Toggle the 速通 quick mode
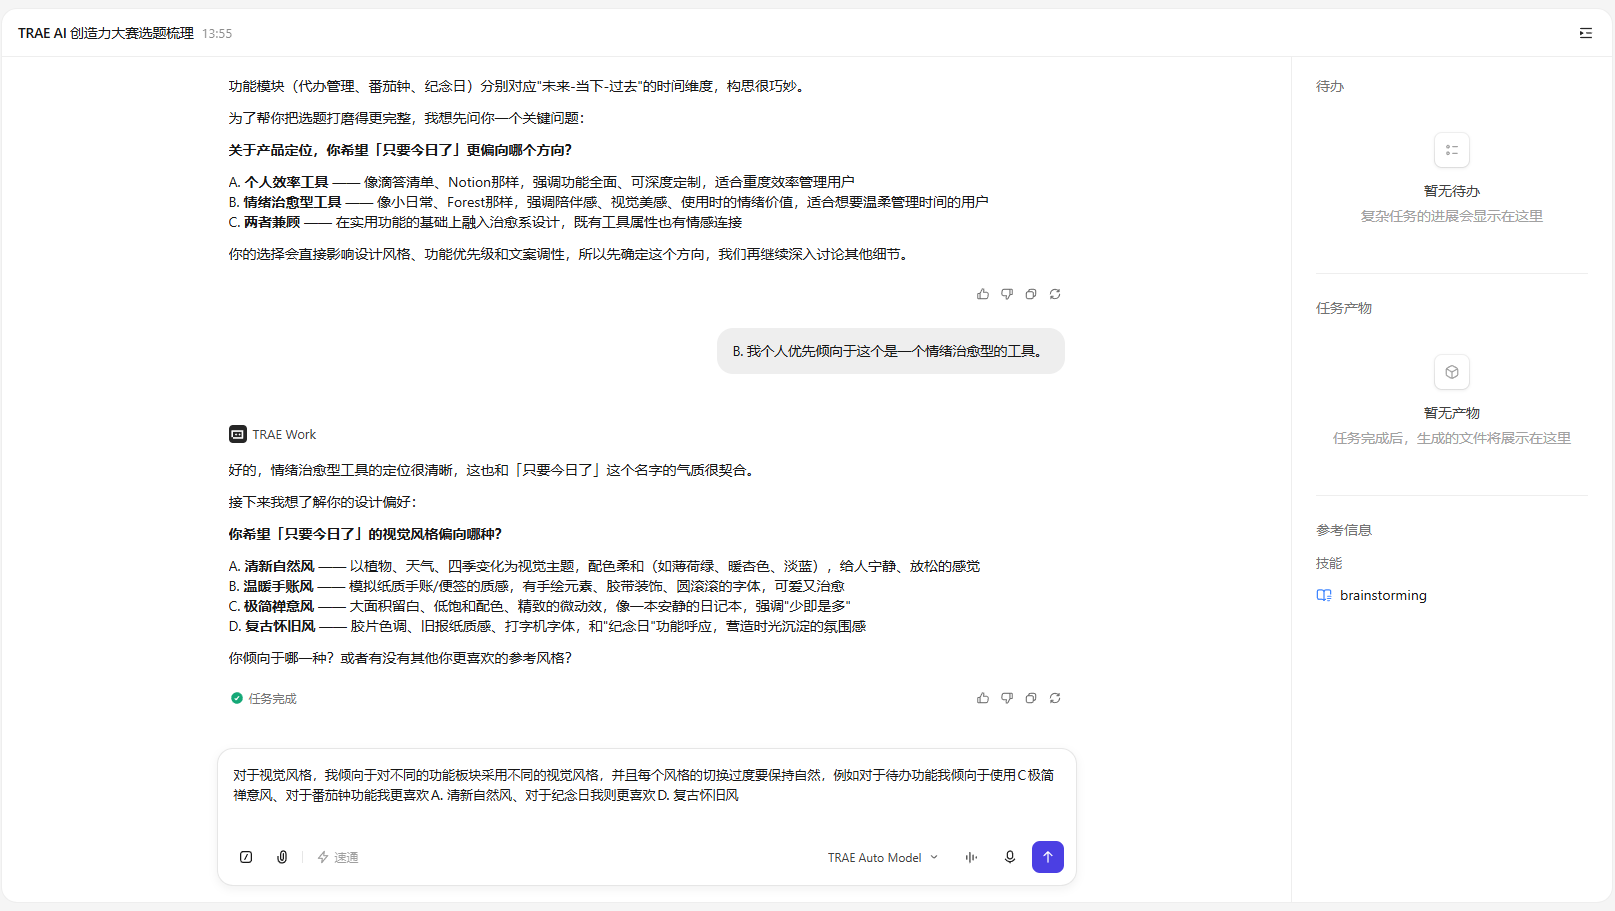This screenshot has height=911, width=1615. (338, 857)
